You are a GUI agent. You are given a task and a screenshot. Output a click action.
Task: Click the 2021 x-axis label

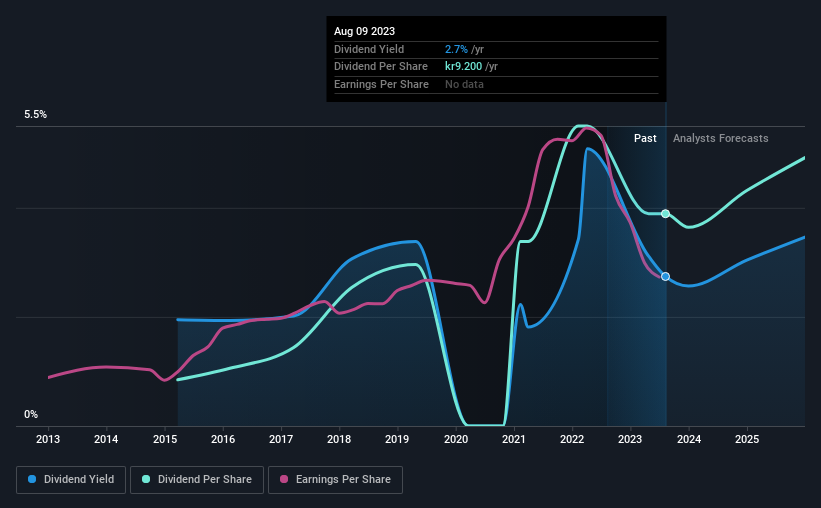(x=514, y=439)
